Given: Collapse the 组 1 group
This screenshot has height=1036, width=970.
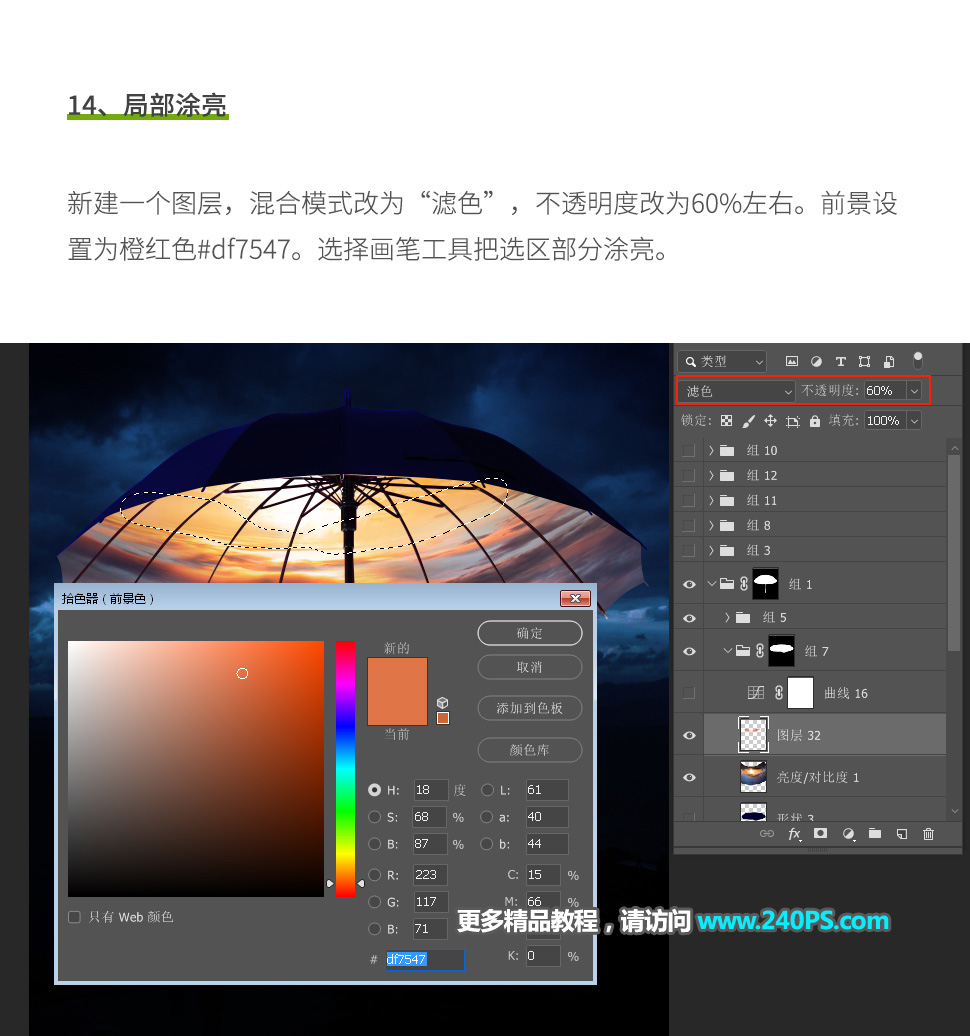Looking at the screenshot, I should [712, 583].
